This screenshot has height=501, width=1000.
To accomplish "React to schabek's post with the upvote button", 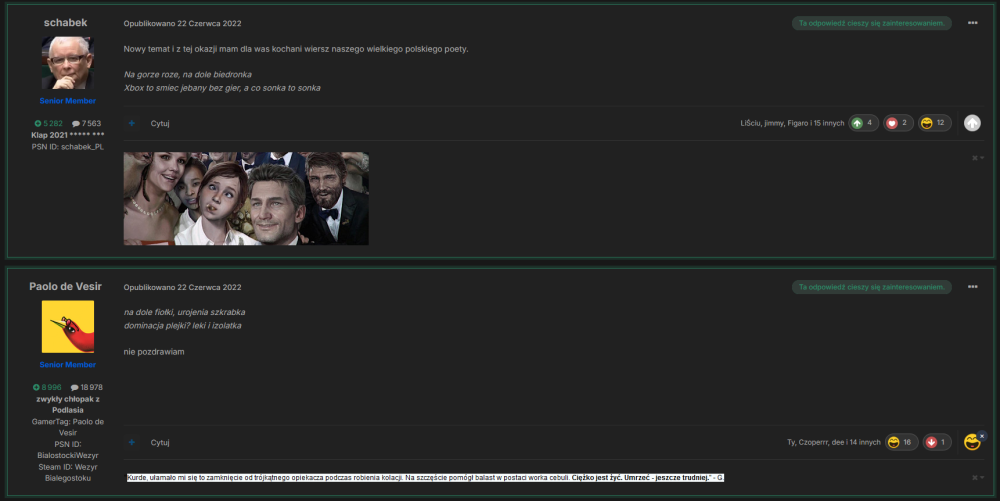I will pos(972,123).
